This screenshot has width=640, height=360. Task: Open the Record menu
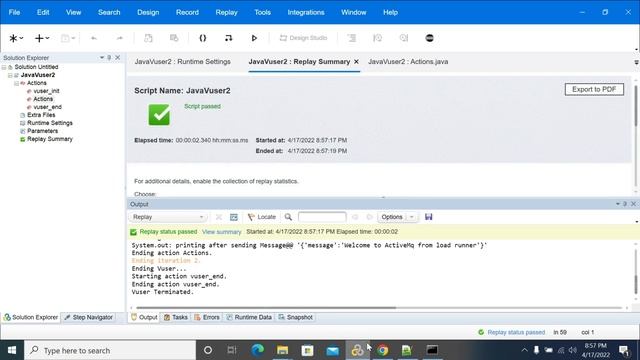[187, 12]
